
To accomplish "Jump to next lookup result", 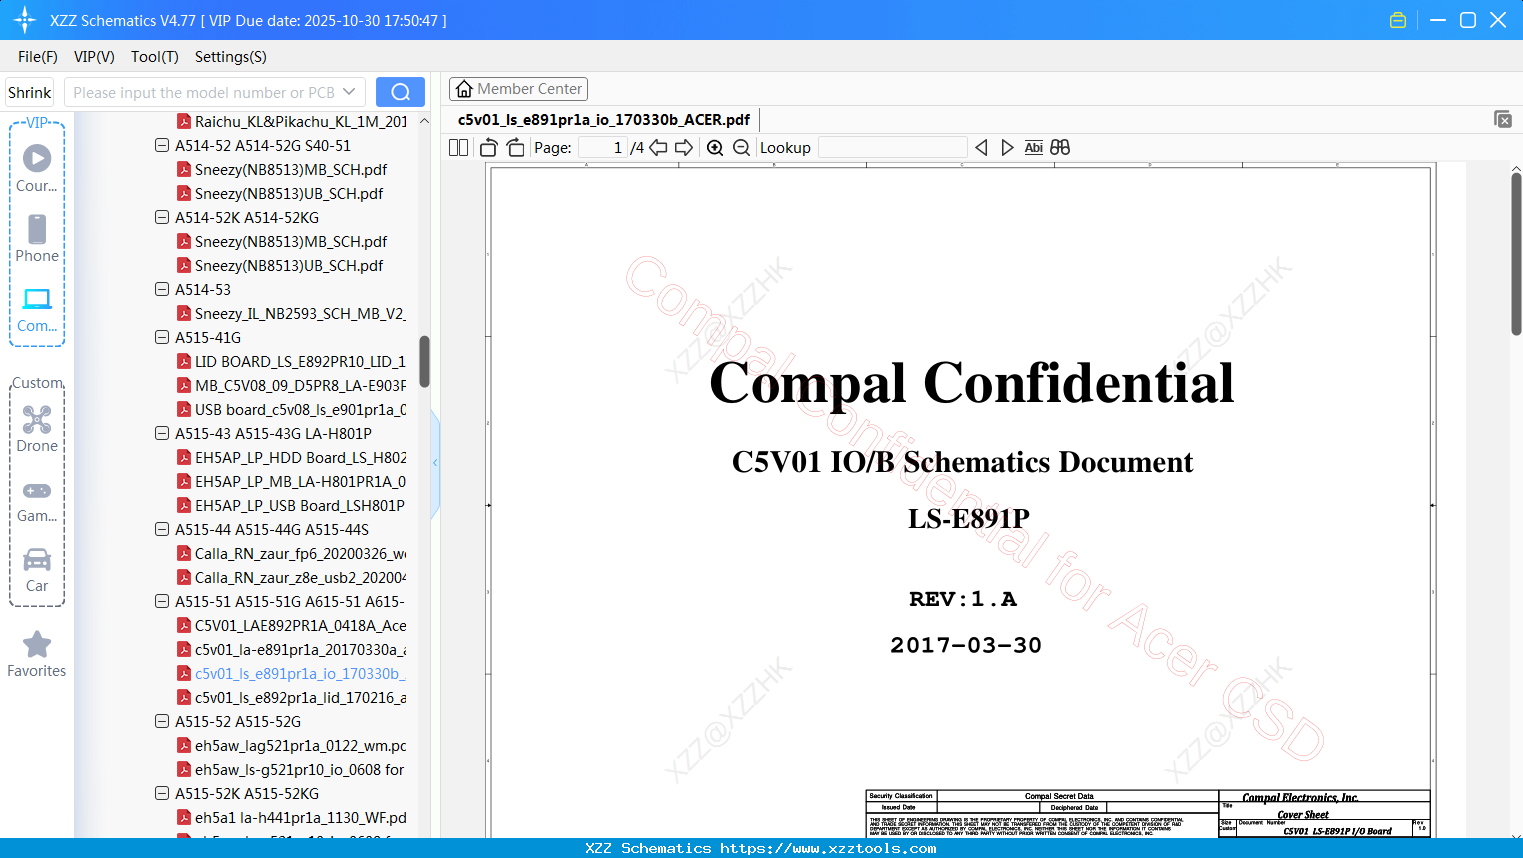I will [x=1007, y=148].
